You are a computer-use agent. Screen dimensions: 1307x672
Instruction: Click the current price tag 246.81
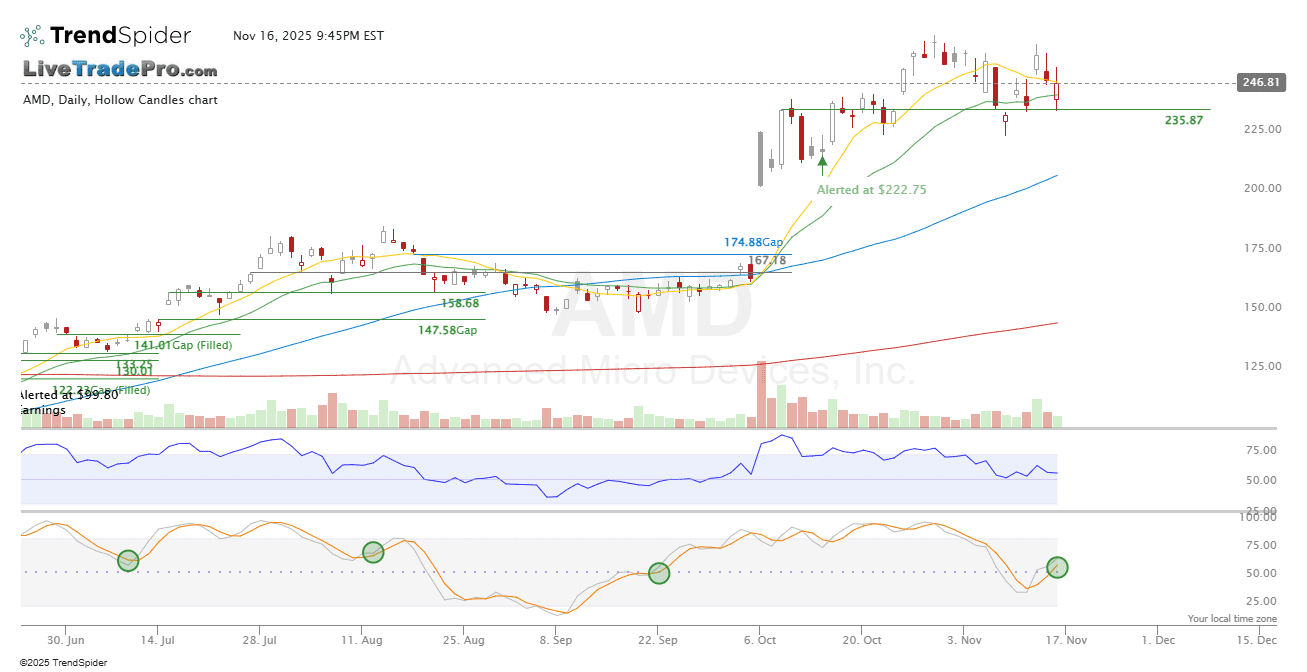(x=1259, y=82)
